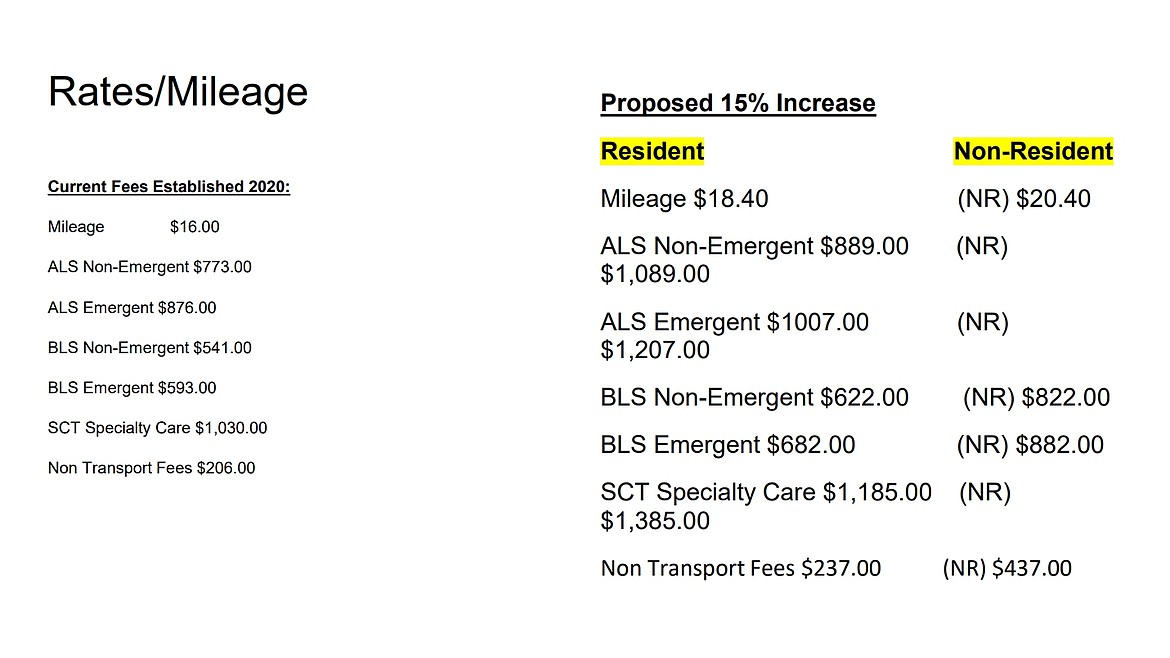Viewport: 1170px width, 658px height.
Task: Select the SCT Specialty Care $1,185.00 text
Action: click(766, 492)
